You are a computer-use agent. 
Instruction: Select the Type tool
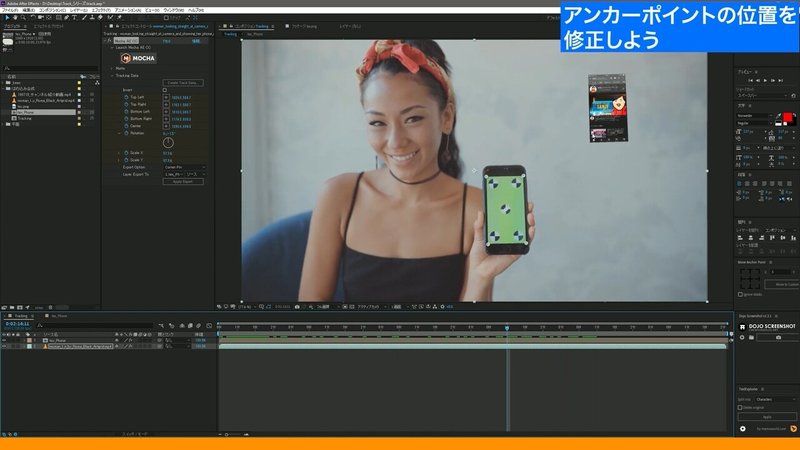coord(74,17)
